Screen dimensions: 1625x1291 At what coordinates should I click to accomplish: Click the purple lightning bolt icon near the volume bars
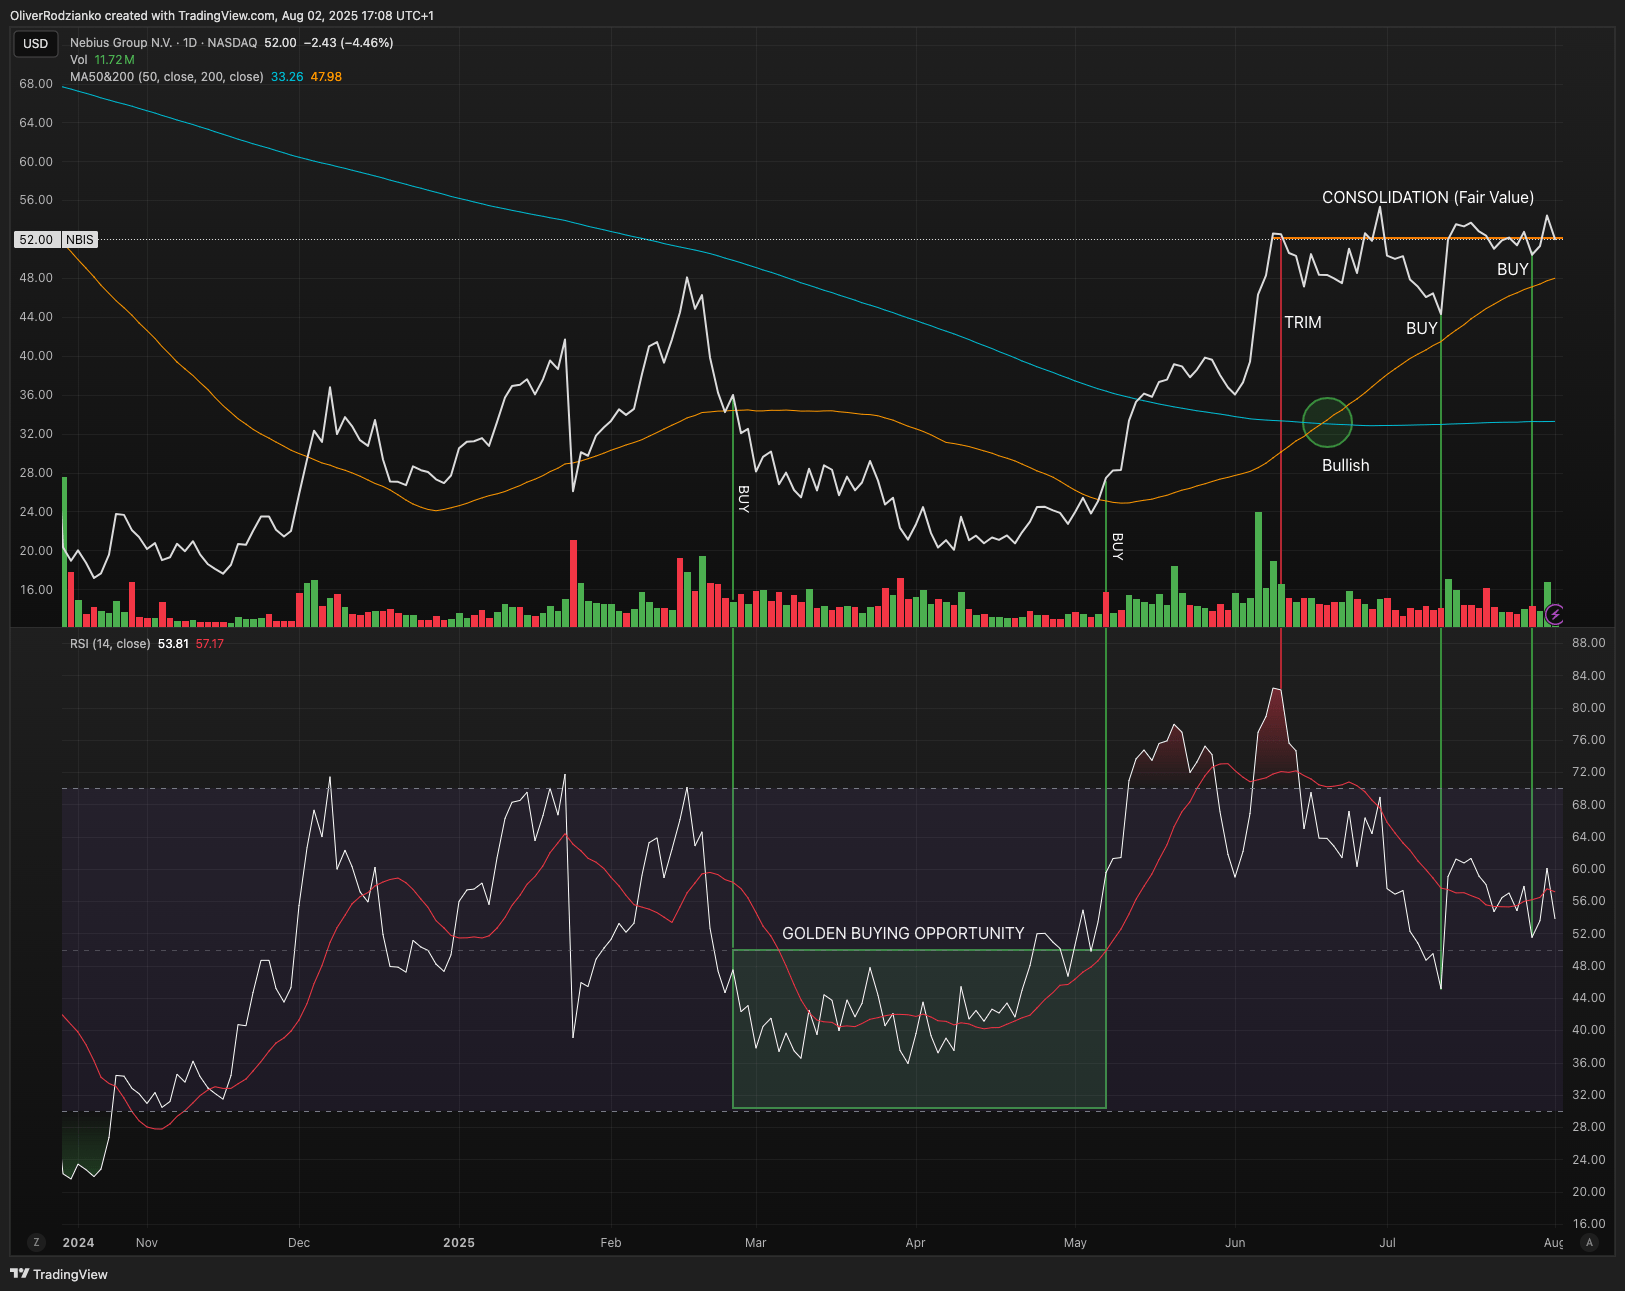pos(1555,614)
